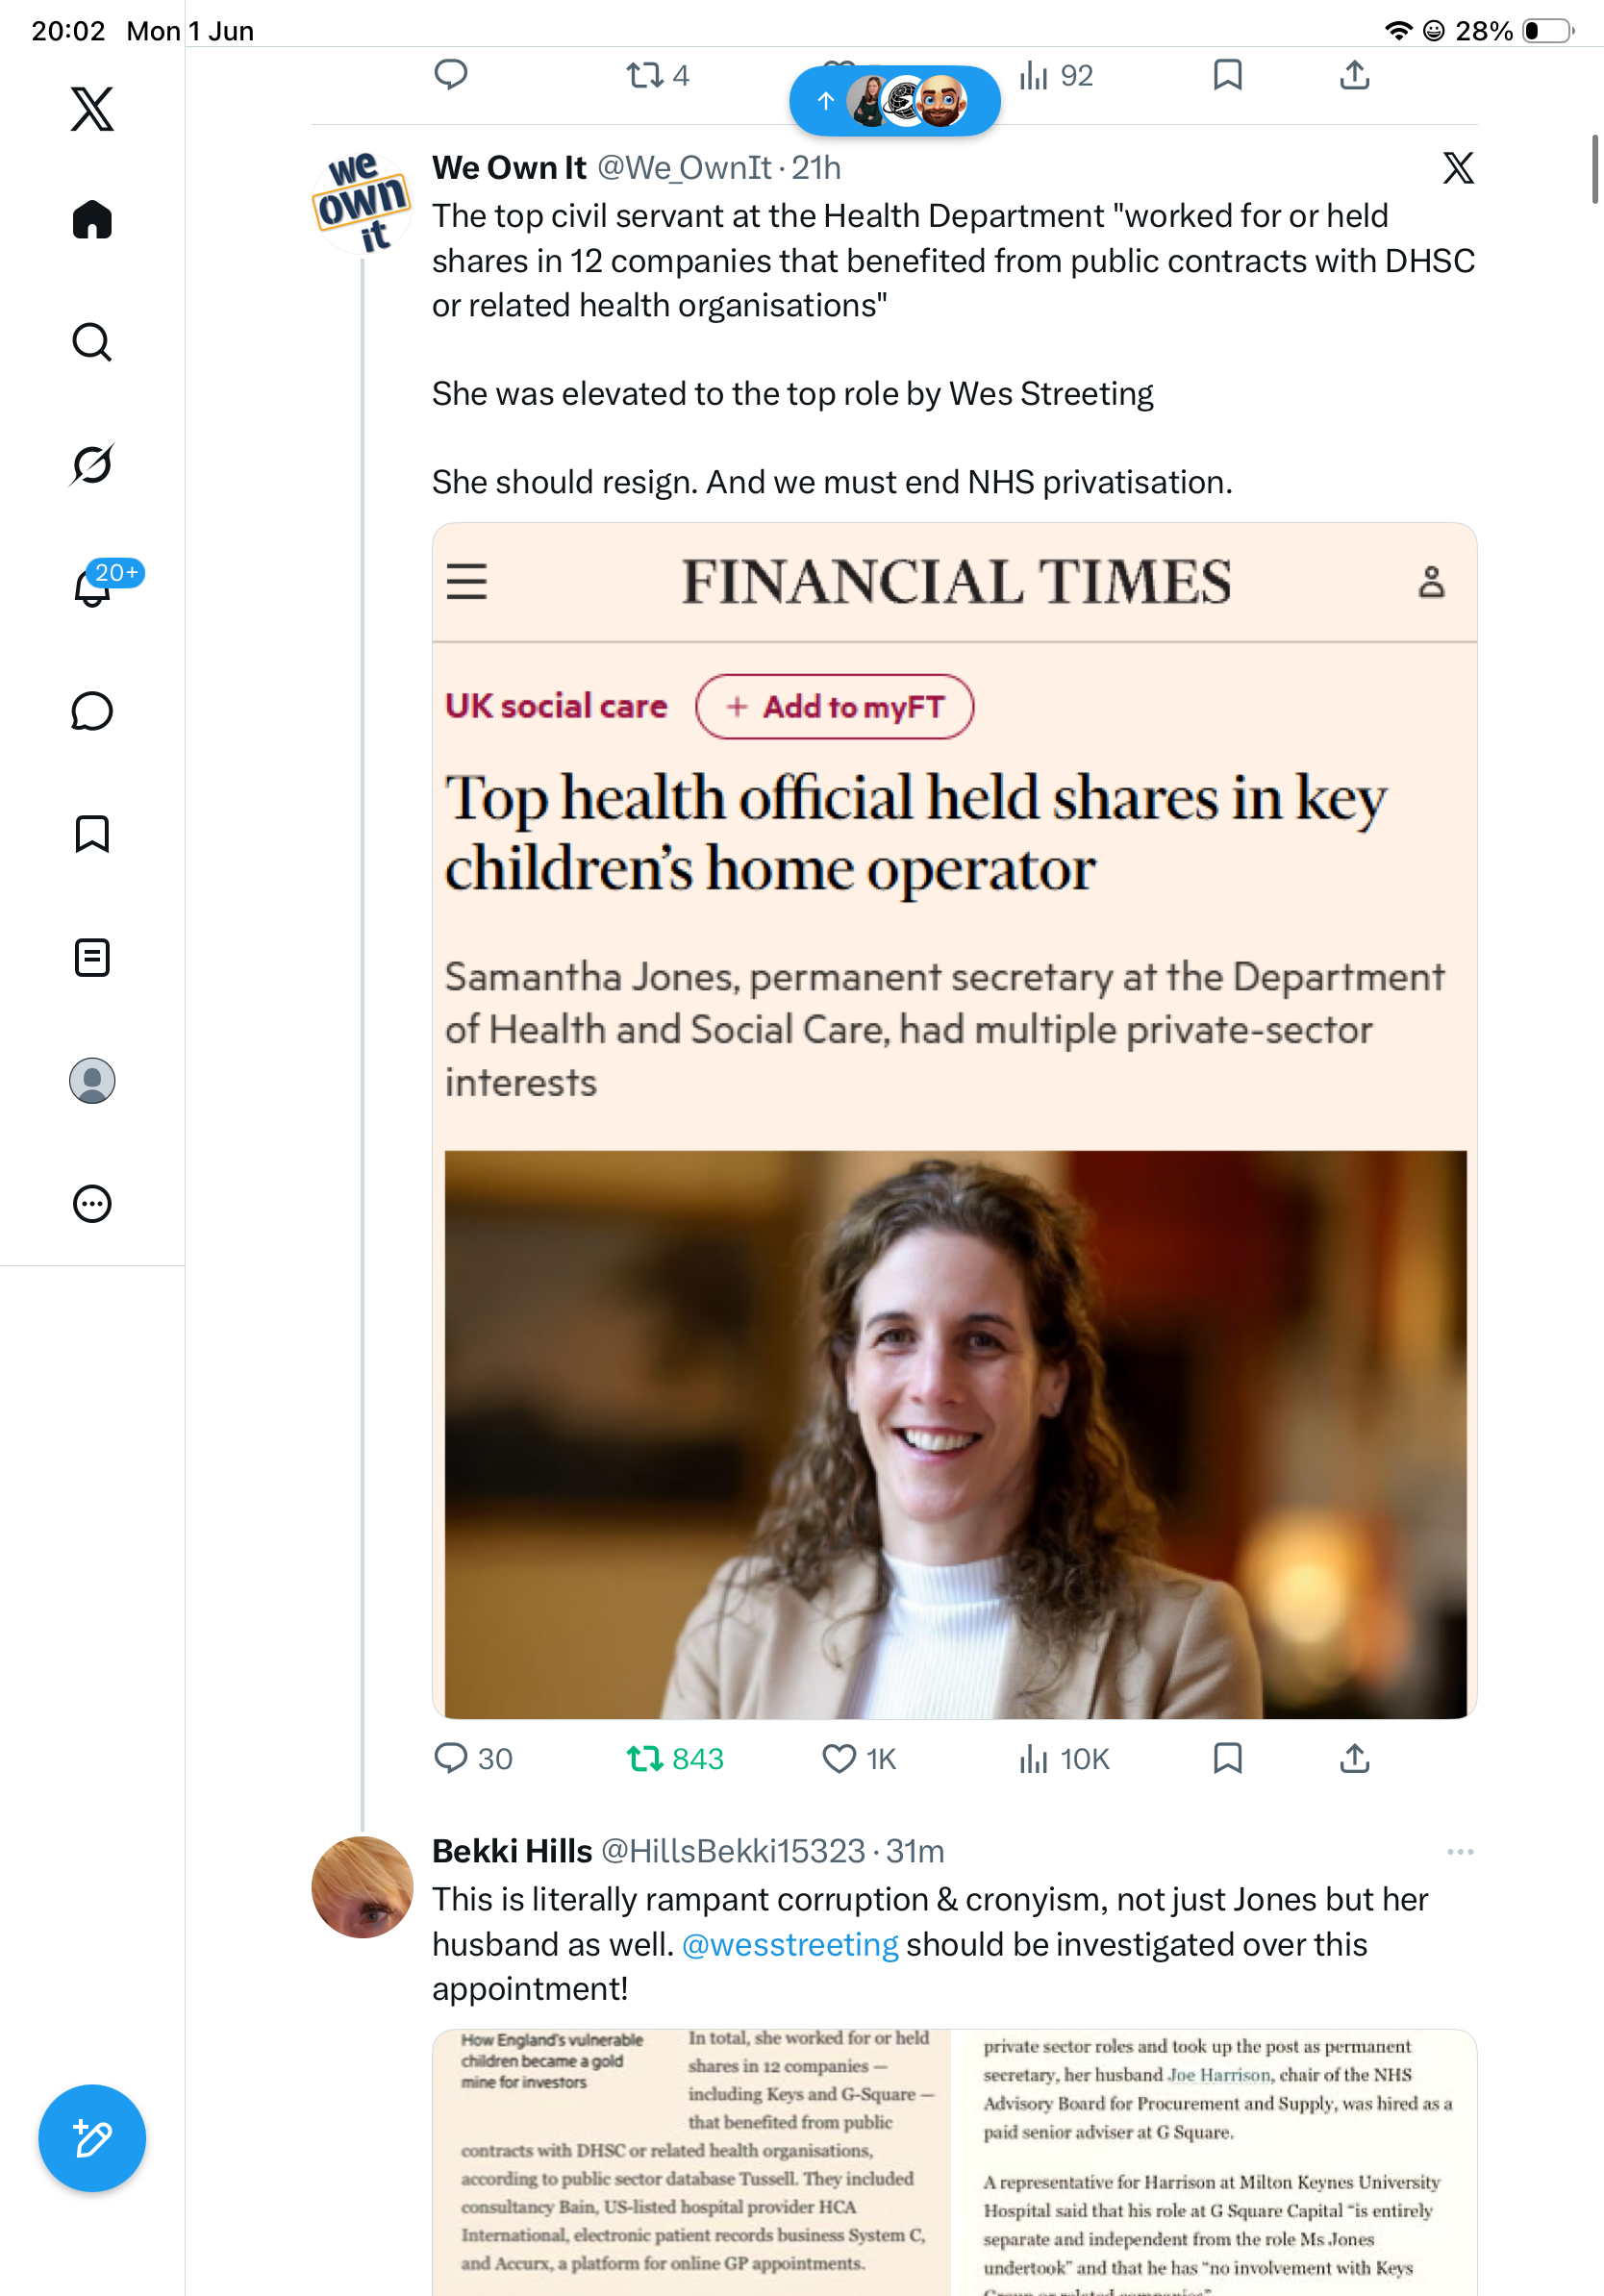
Task: Open the @wesstreeting mention link
Action: coord(790,1944)
